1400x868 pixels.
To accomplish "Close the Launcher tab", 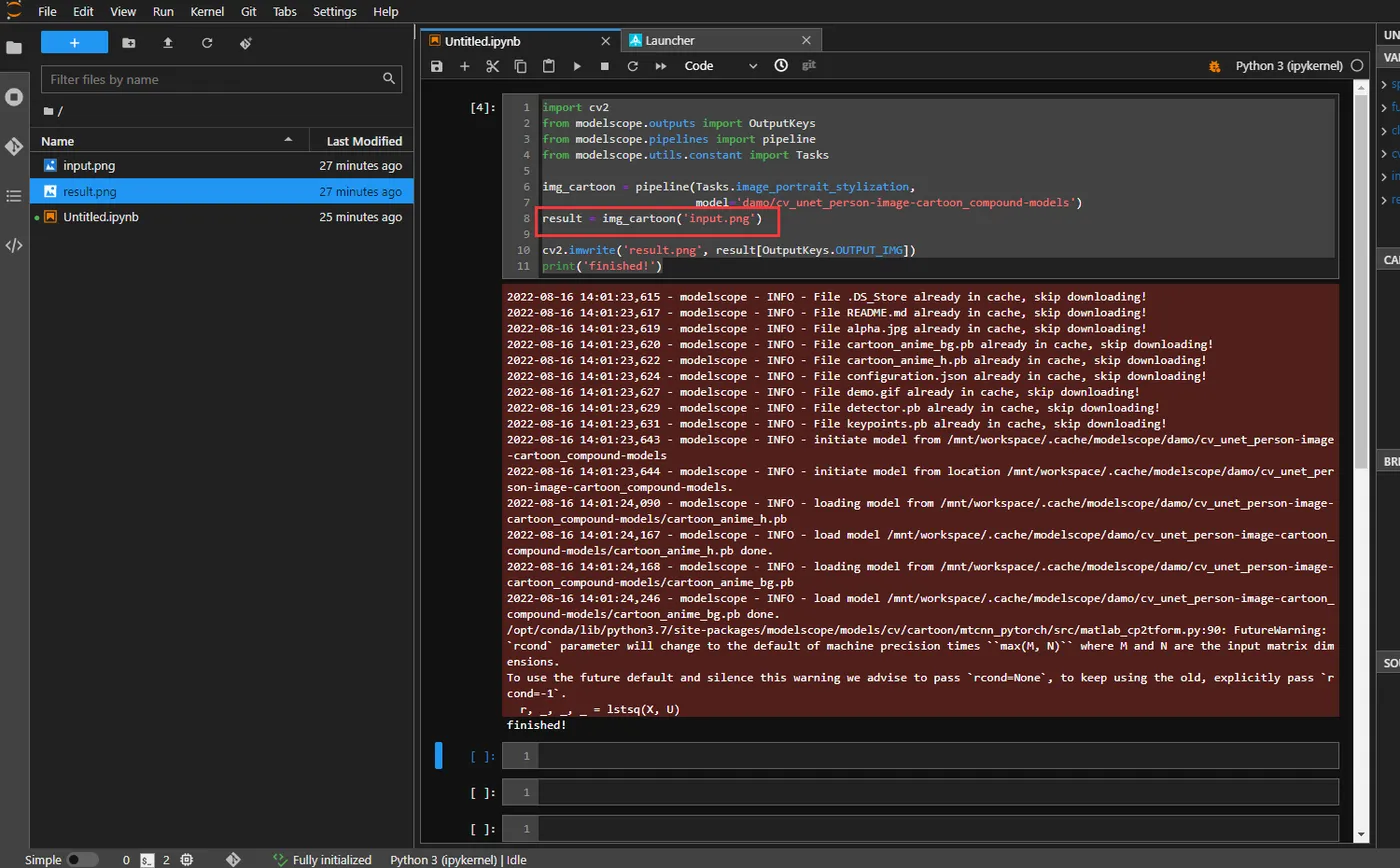I will pyautogui.click(x=807, y=41).
